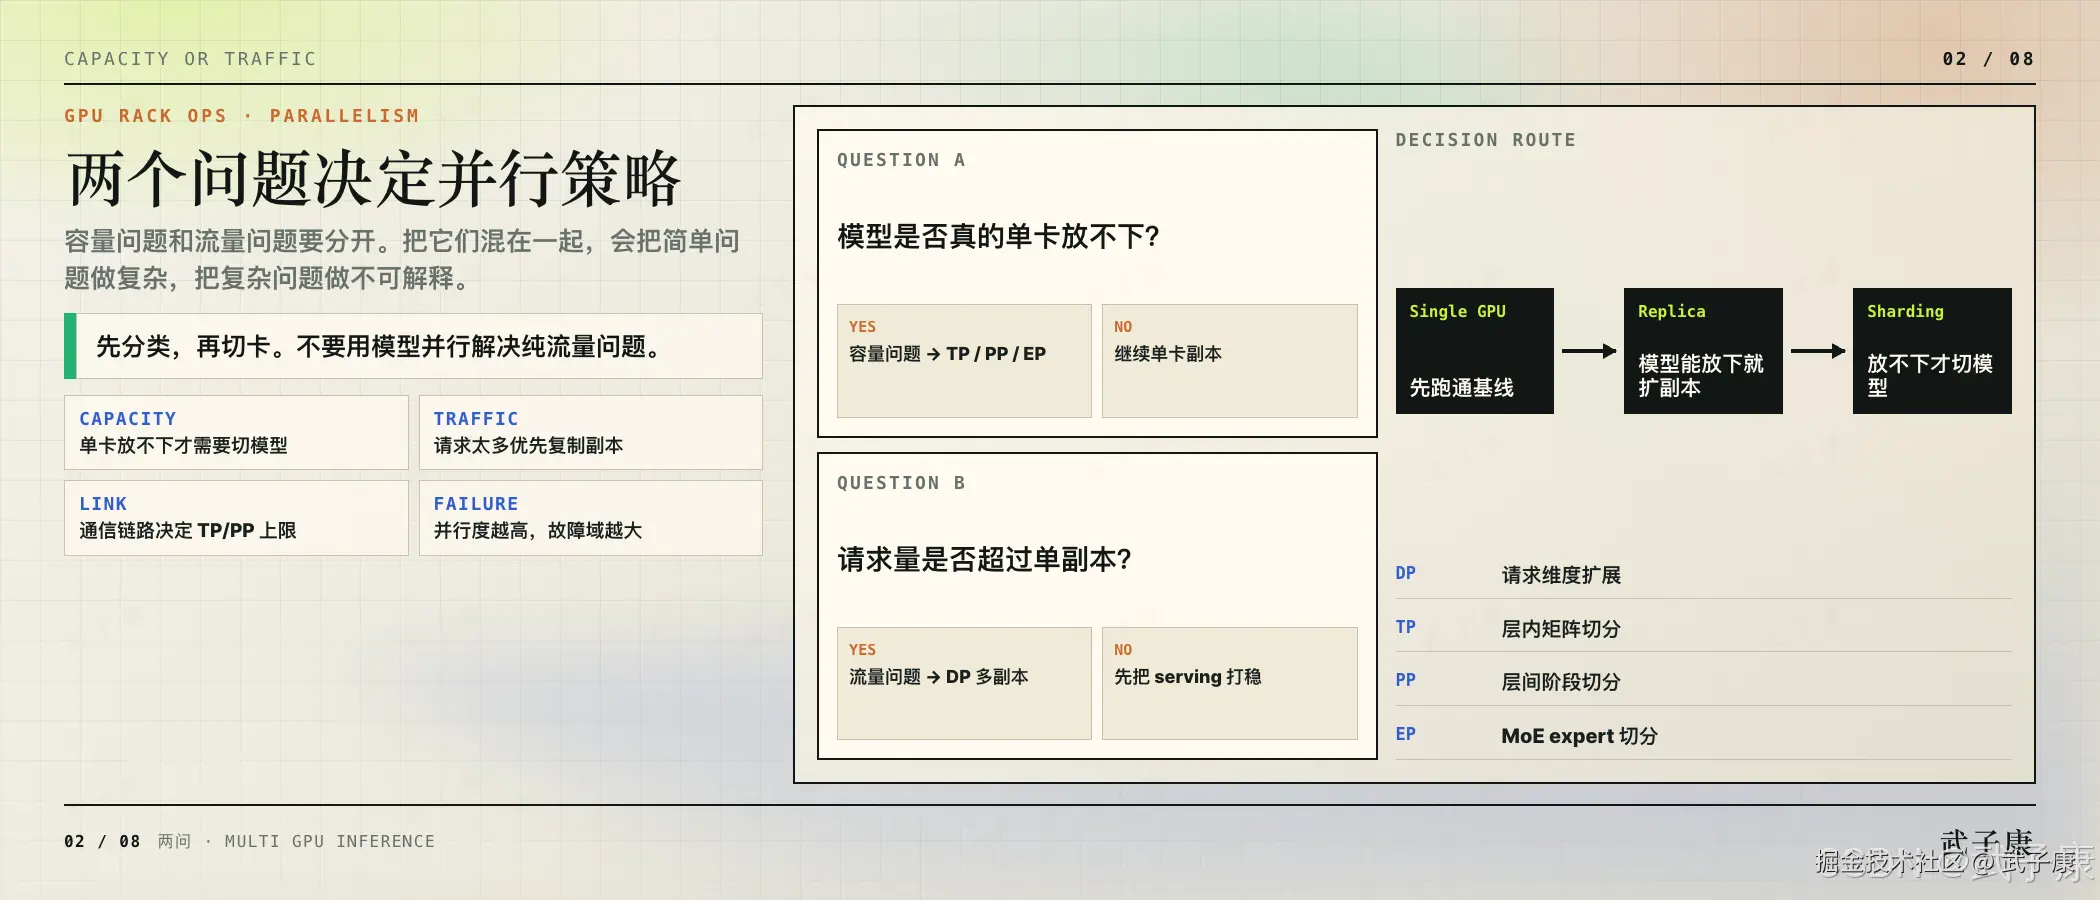Click 'MoE expert 切分' description

tap(1579, 736)
